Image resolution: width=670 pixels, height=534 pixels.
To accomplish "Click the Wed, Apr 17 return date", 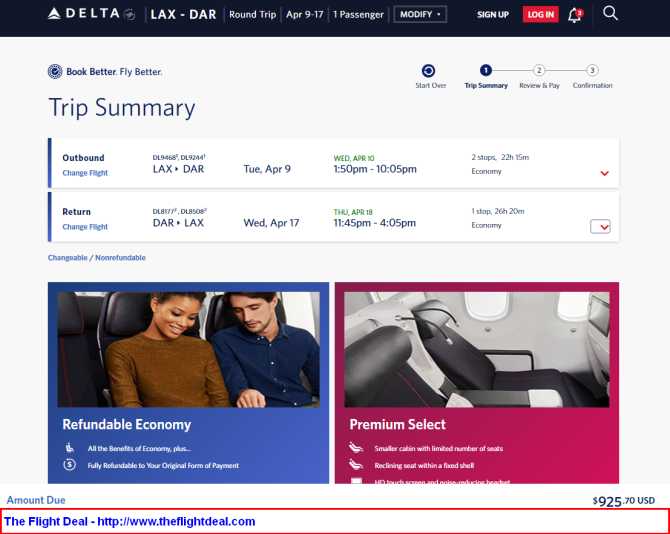I will pyautogui.click(x=271, y=223).
